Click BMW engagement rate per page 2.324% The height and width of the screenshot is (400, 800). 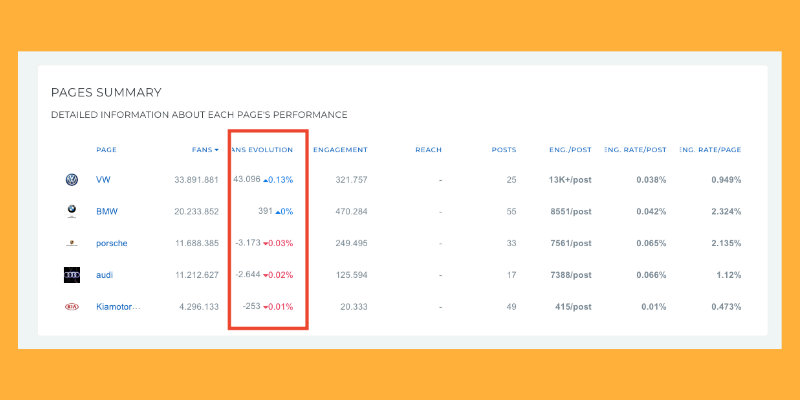(727, 211)
